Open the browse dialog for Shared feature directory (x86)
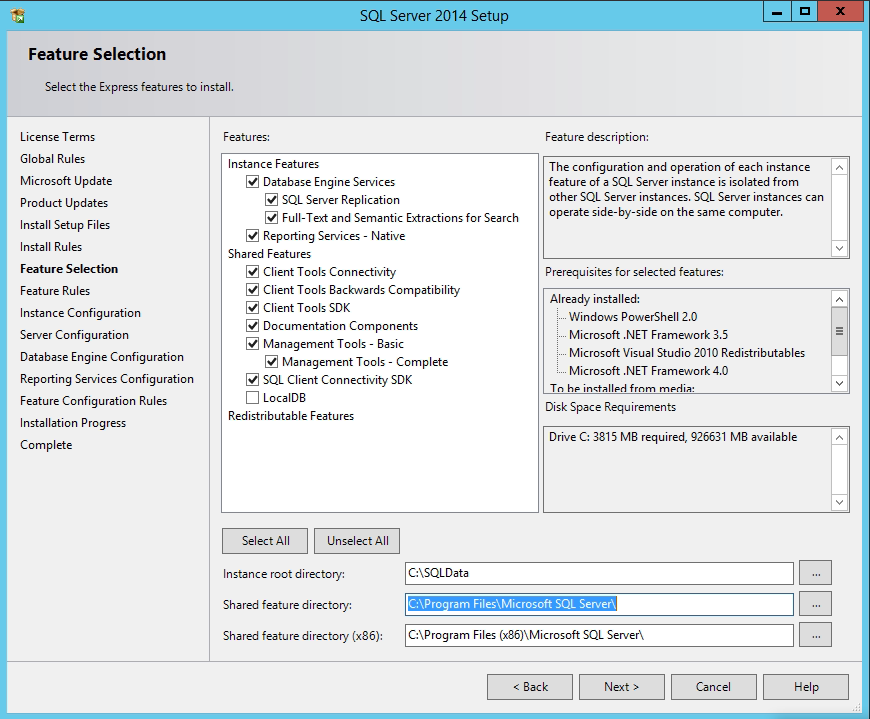 [x=815, y=634]
